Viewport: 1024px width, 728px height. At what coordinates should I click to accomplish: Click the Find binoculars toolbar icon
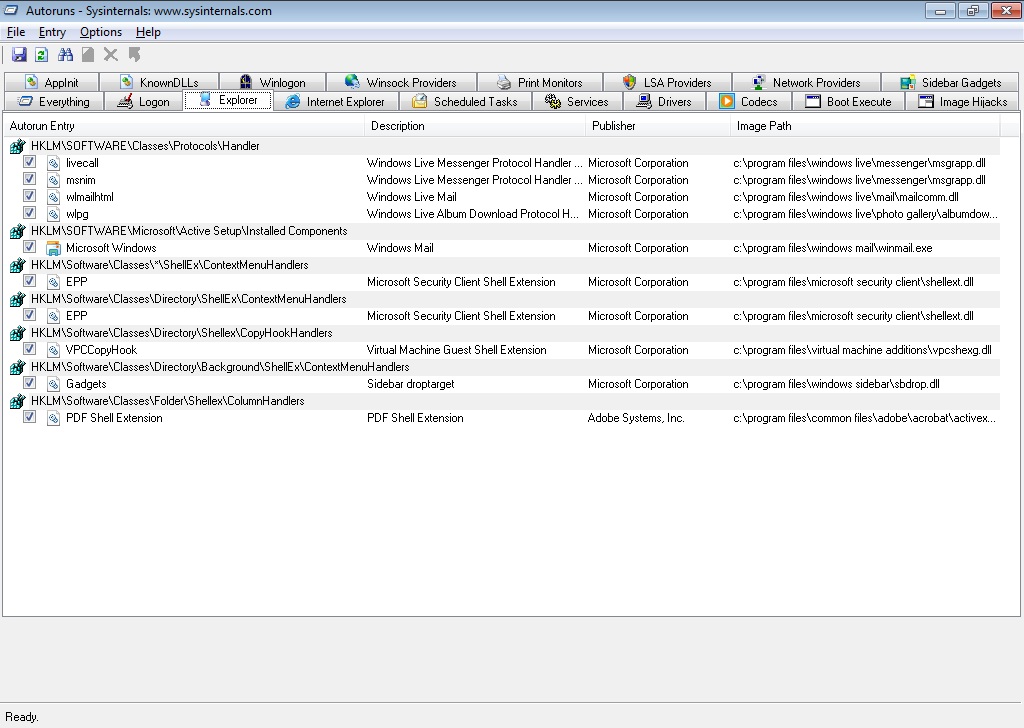65,55
